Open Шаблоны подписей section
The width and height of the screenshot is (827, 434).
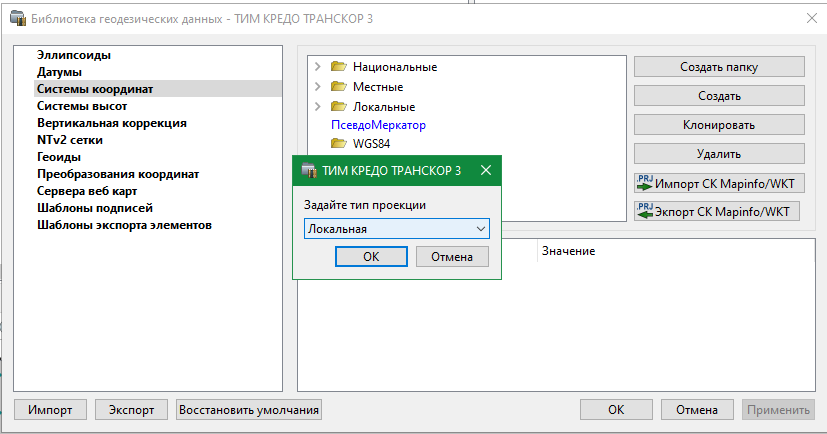(x=95, y=208)
